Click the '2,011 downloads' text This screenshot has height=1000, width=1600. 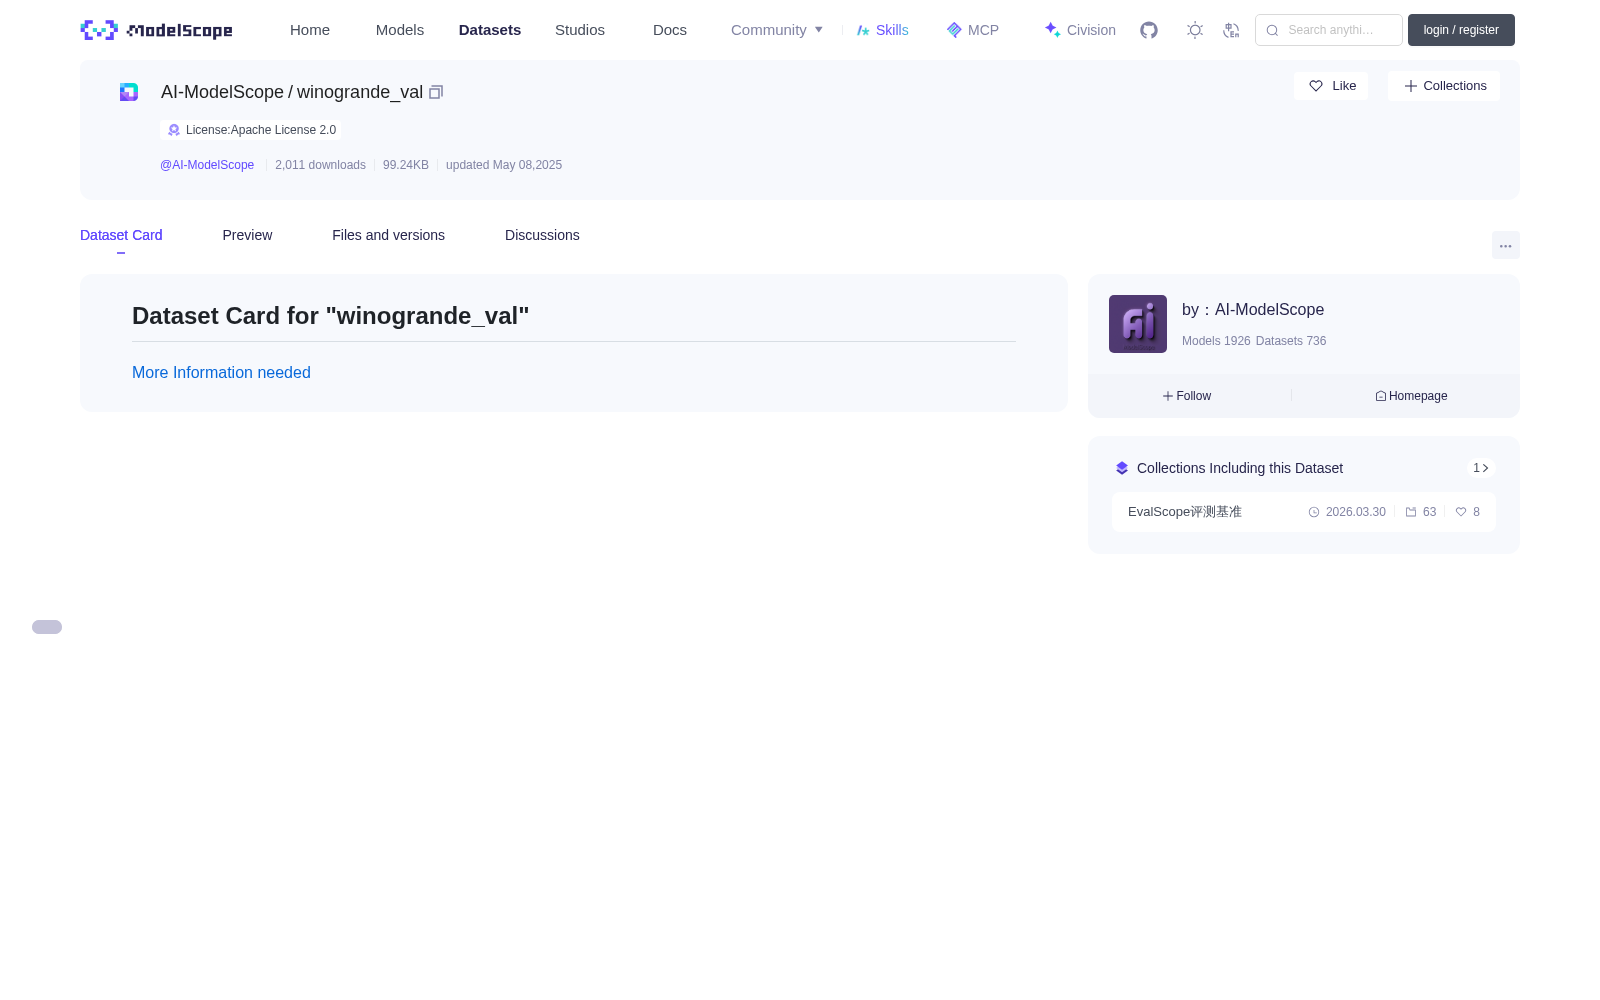click(320, 165)
